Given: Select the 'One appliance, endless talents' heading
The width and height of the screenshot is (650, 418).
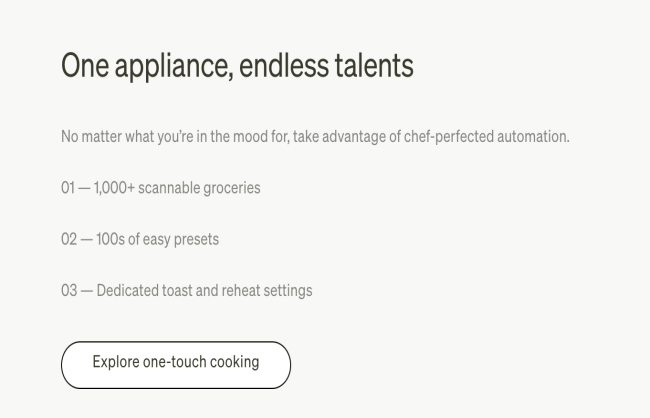Looking at the screenshot, I should point(237,66).
